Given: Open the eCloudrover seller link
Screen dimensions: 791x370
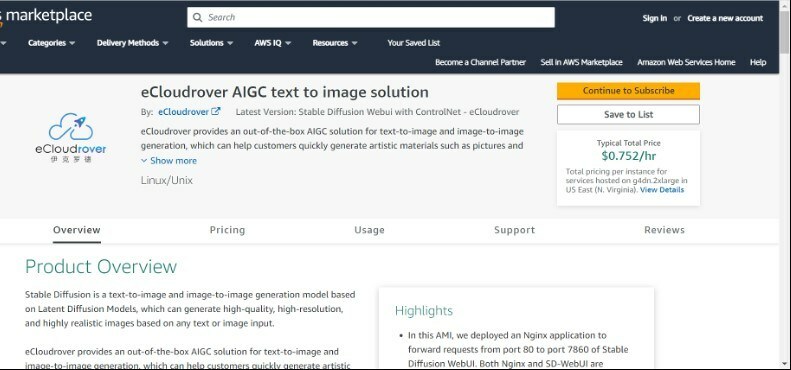Looking at the screenshot, I should [x=184, y=112].
